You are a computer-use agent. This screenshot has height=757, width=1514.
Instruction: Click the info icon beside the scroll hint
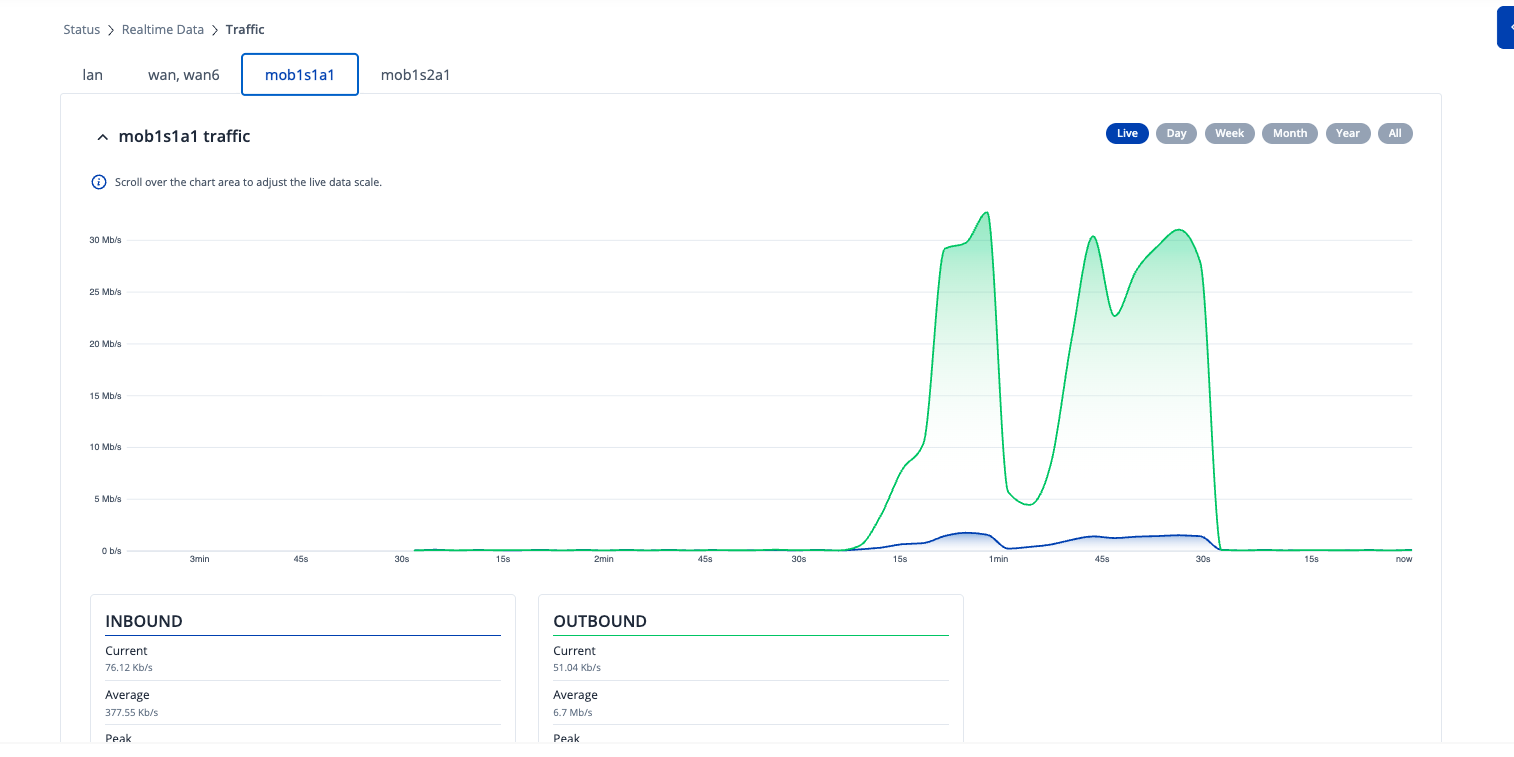[99, 182]
